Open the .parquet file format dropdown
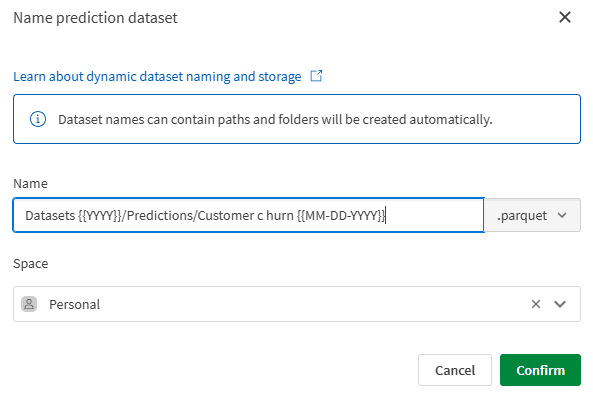The image size is (593, 394). pos(532,215)
